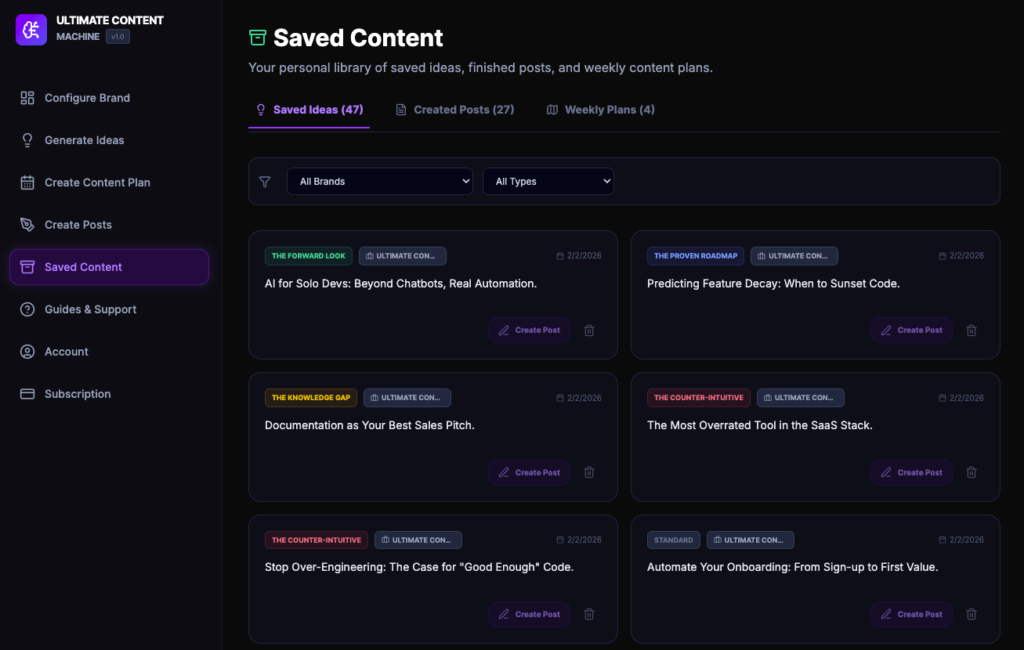The height and width of the screenshot is (650, 1024).
Task: Open the All Brands dropdown
Action: (x=380, y=182)
